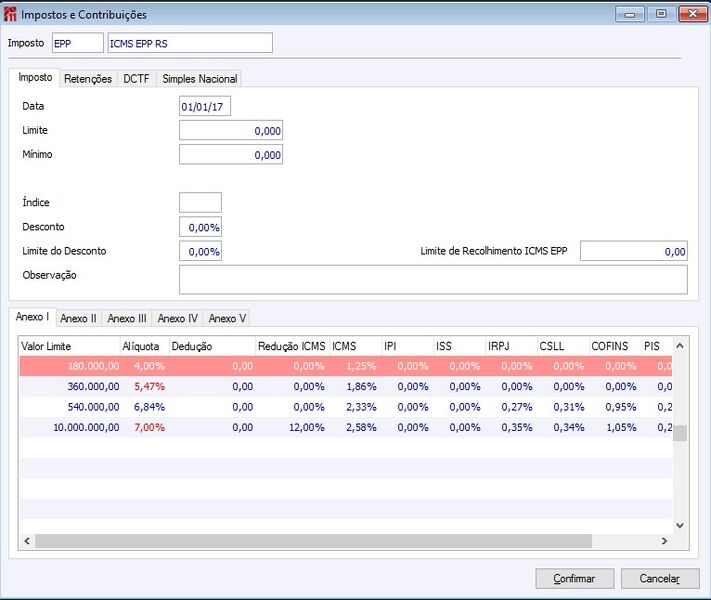Click the IPI column header
This screenshot has width=711, height=600.
point(408,346)
